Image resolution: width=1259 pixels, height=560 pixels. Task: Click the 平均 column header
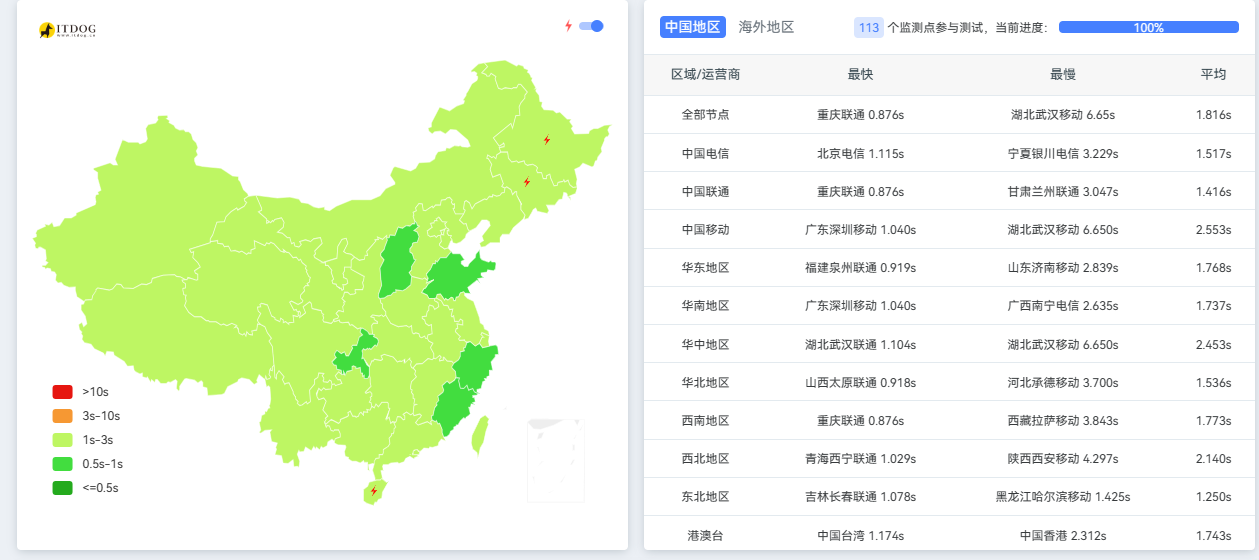[1213, 75]
